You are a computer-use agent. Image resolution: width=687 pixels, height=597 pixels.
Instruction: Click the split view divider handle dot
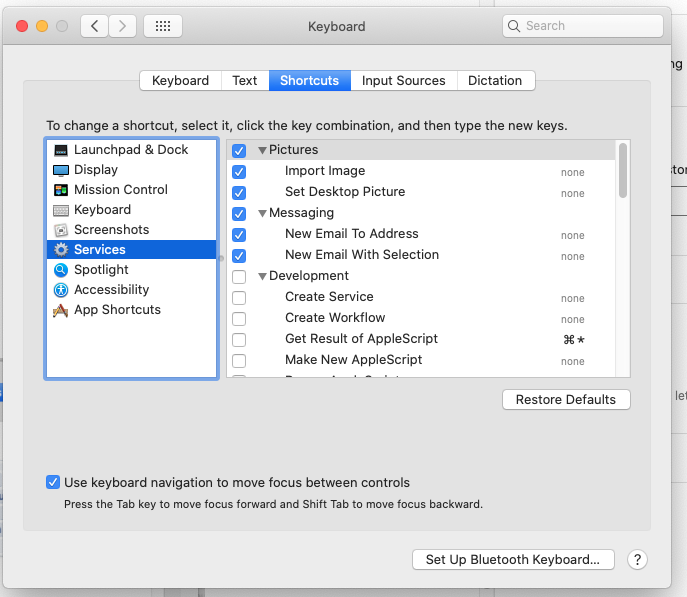(x=221, y=258)
